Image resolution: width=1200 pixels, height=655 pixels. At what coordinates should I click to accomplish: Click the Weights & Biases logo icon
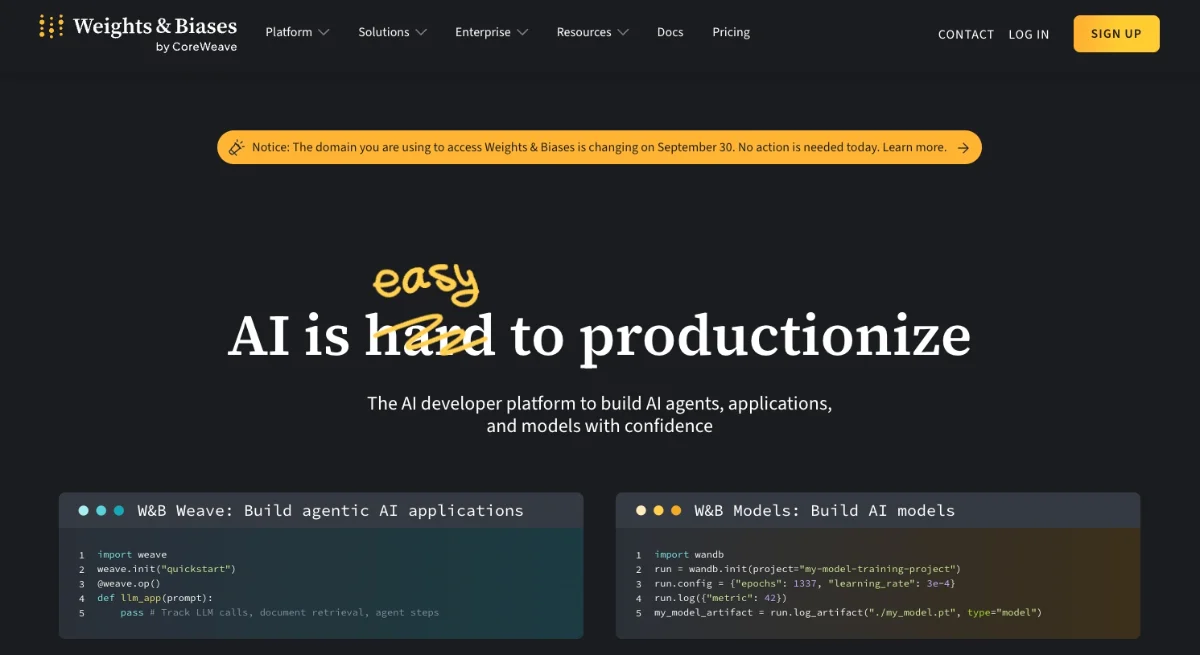pos(51,26)
